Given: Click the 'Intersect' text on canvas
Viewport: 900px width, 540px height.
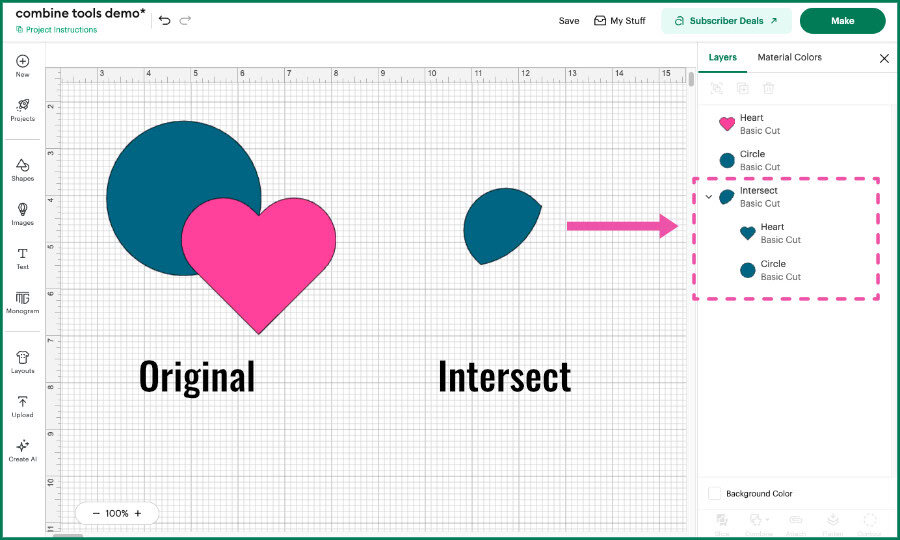Looking at the screenshot, I should click(x=505, y=377).
